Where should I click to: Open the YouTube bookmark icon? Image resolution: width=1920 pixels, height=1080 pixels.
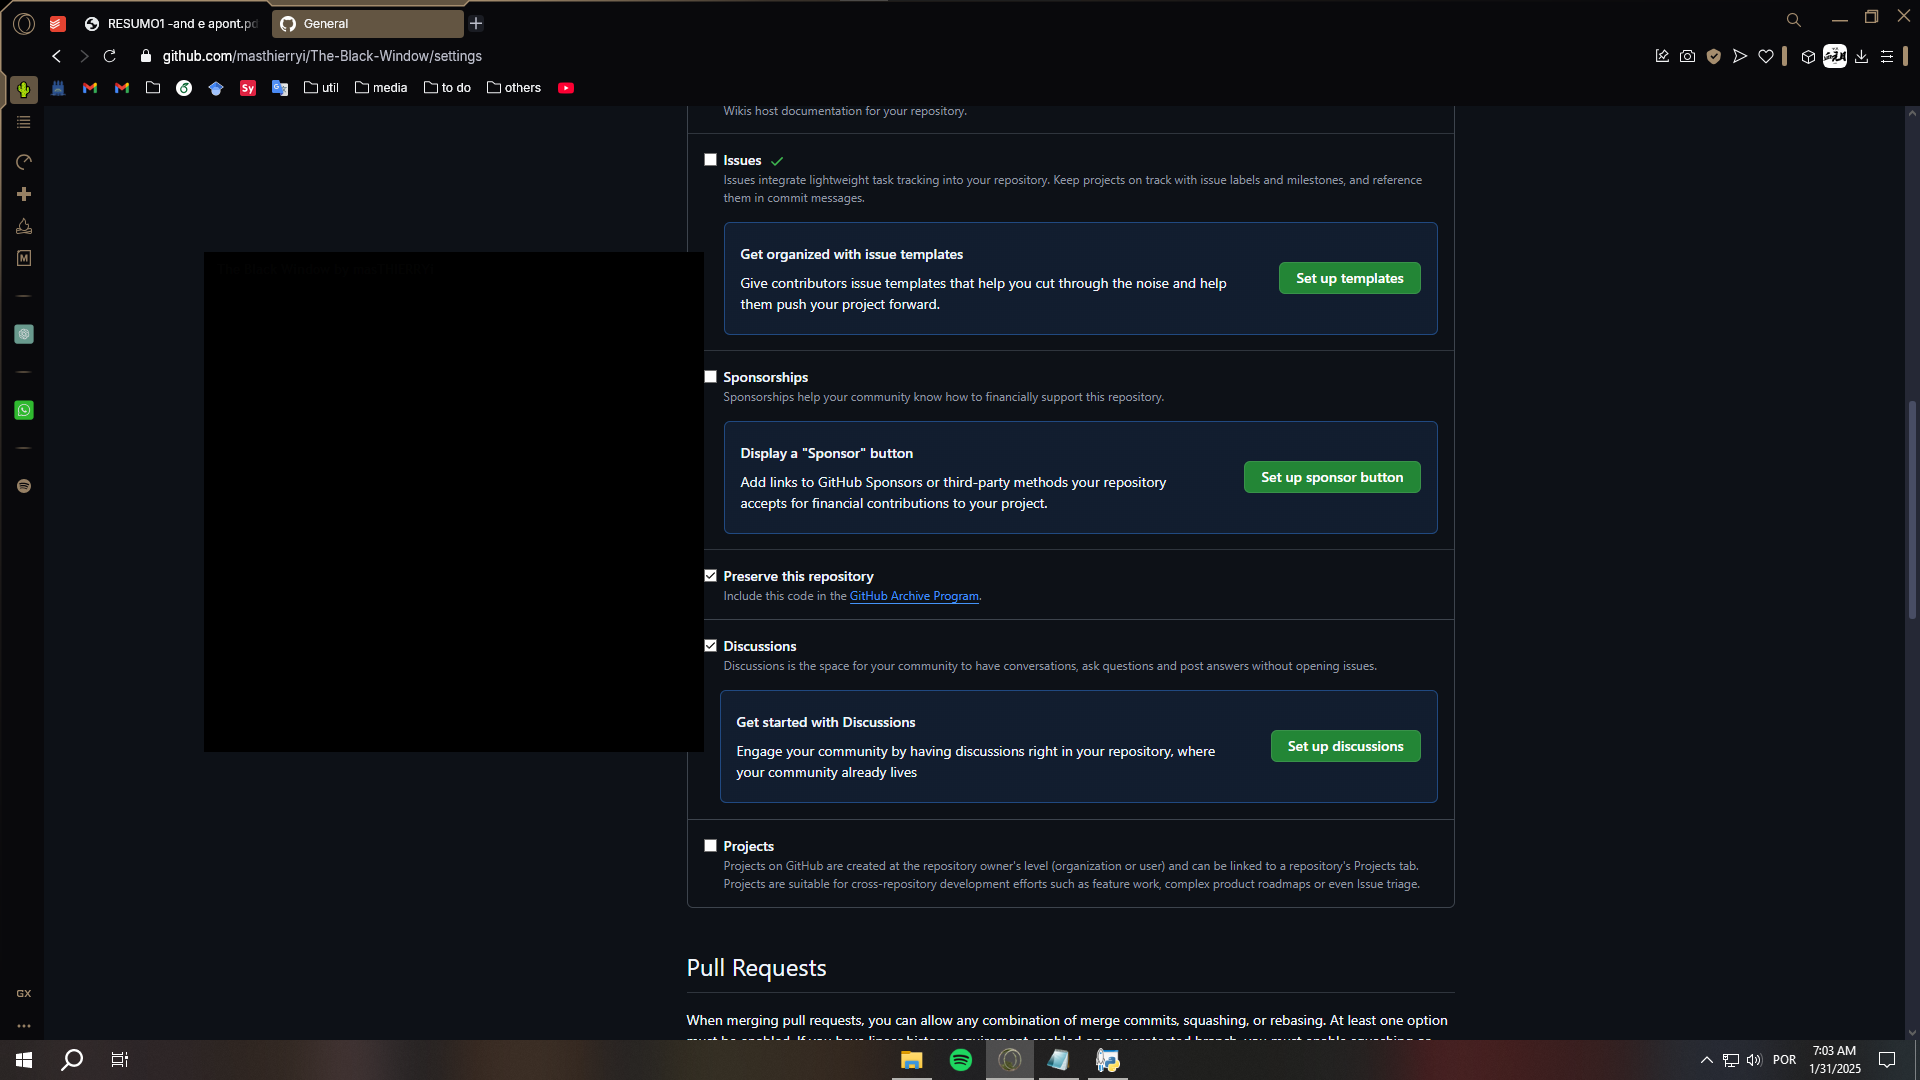click(x=566, y=88)
